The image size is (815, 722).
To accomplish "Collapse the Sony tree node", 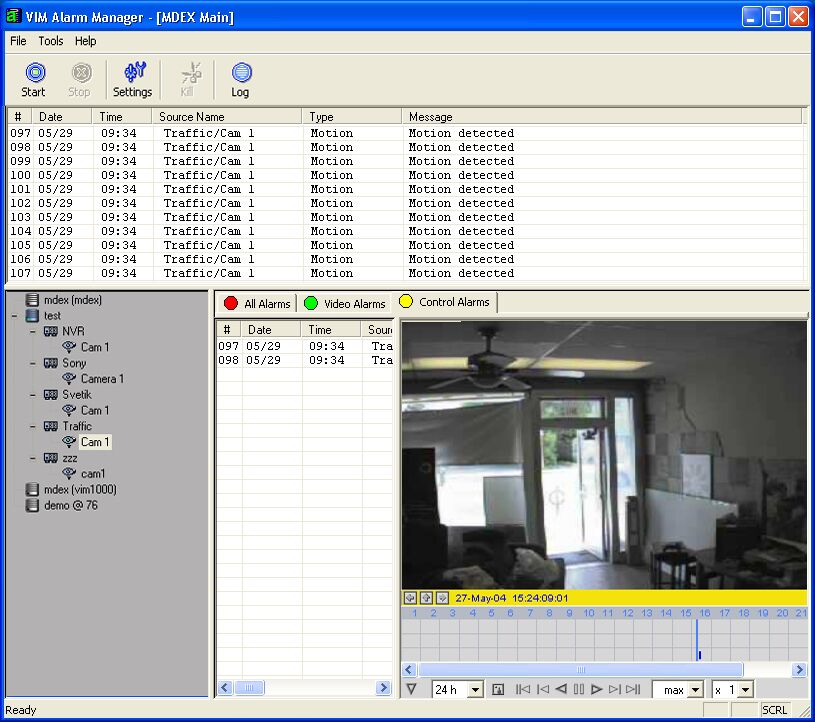I will [33, 363].
